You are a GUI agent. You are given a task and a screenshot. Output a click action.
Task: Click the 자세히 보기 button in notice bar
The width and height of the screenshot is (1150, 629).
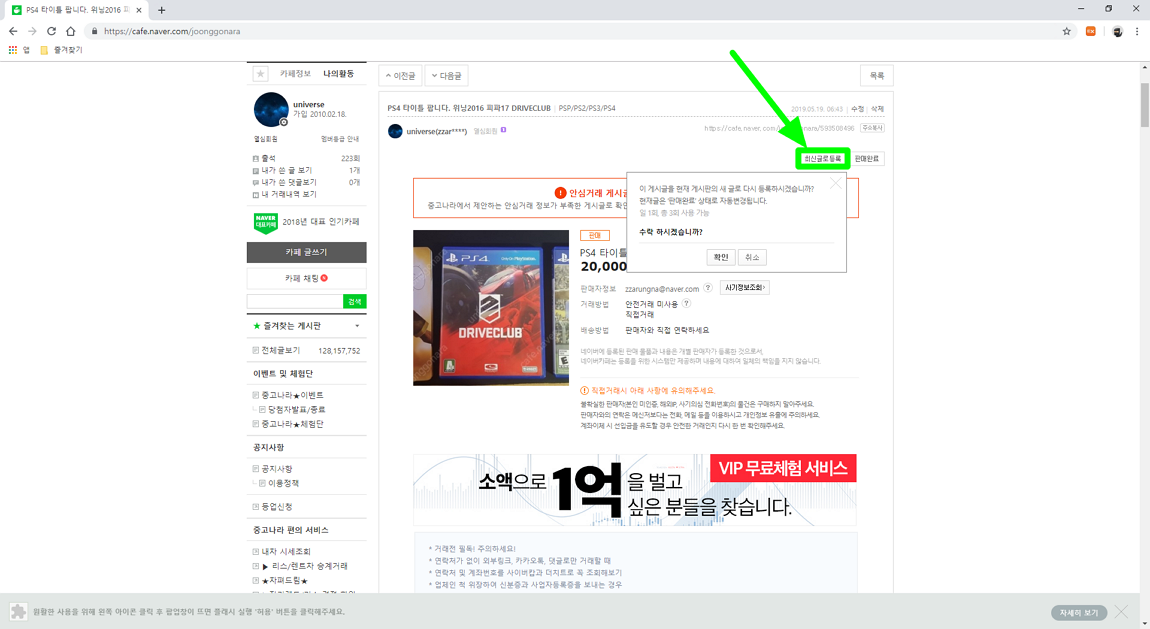coord(1079,613)
